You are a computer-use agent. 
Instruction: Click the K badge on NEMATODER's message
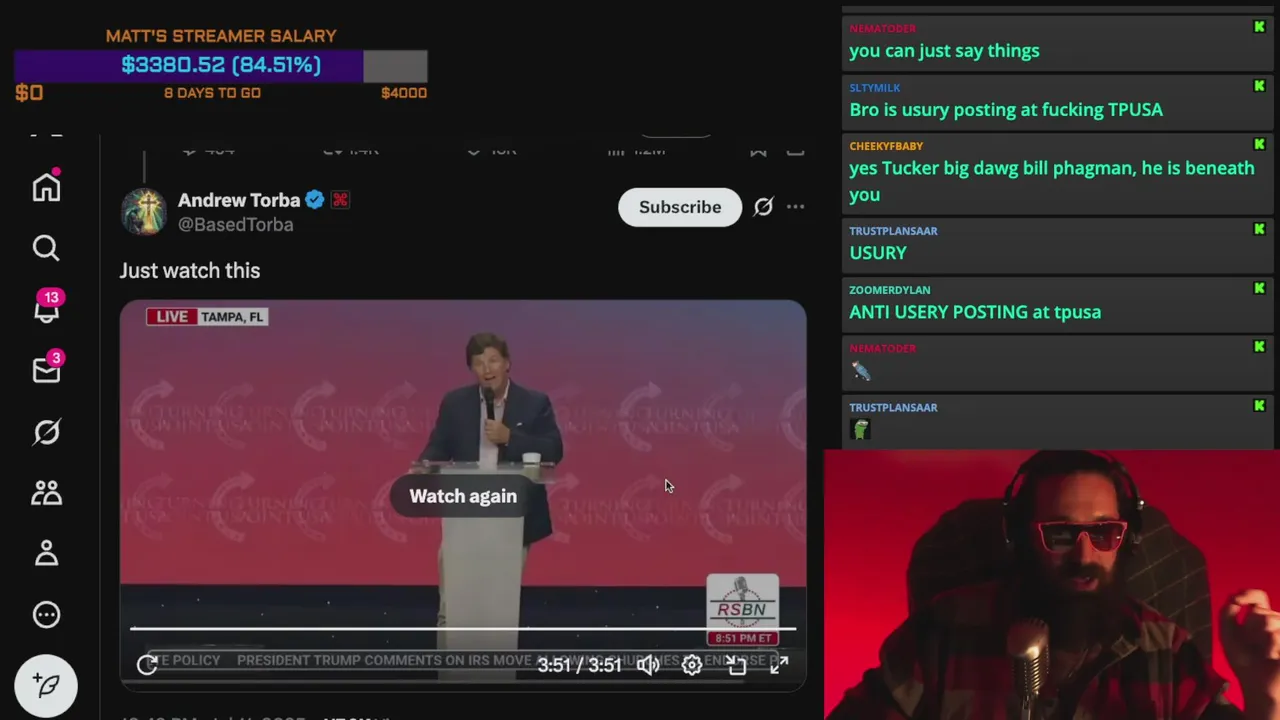pyautogui.click(x=1259, y=28)
